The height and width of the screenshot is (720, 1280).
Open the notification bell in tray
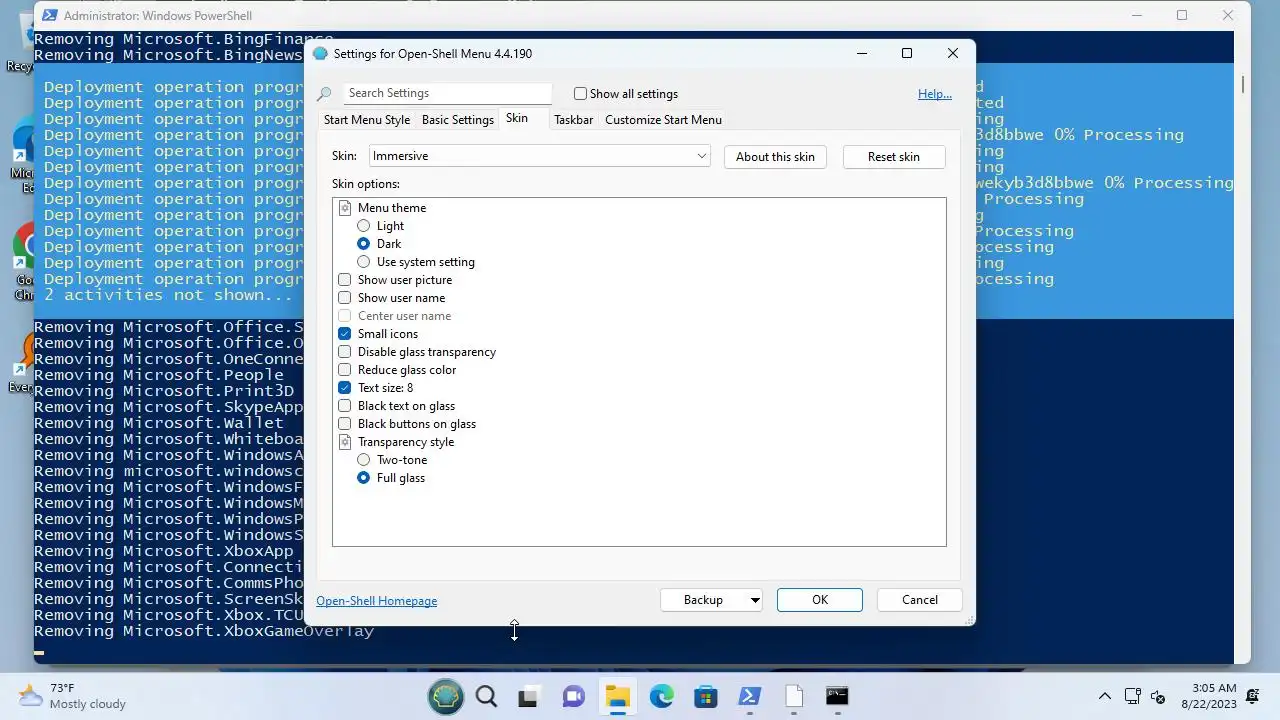pyautogui.click(x=1253, y=696)
